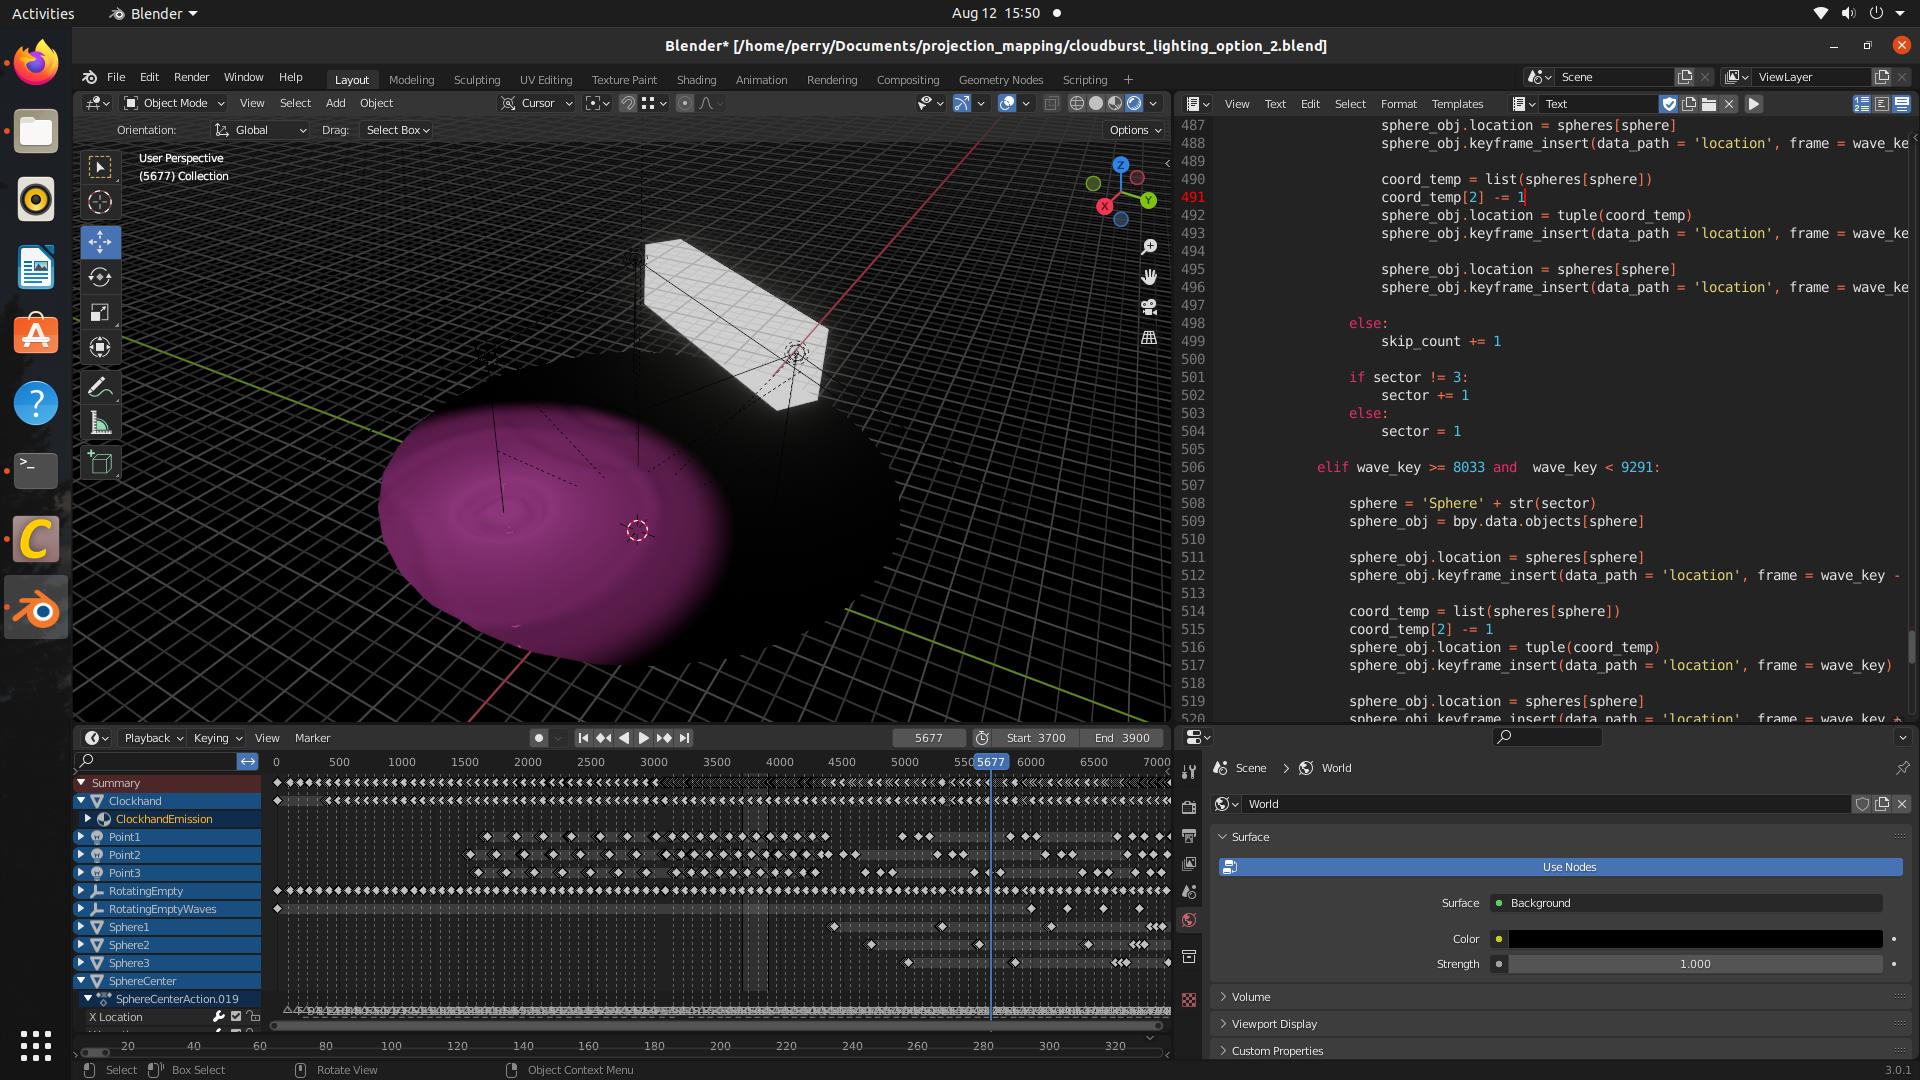Open the Render menu
Image resolution: width=1920 pixels, height=1080 pixels.
pos(191,77)
